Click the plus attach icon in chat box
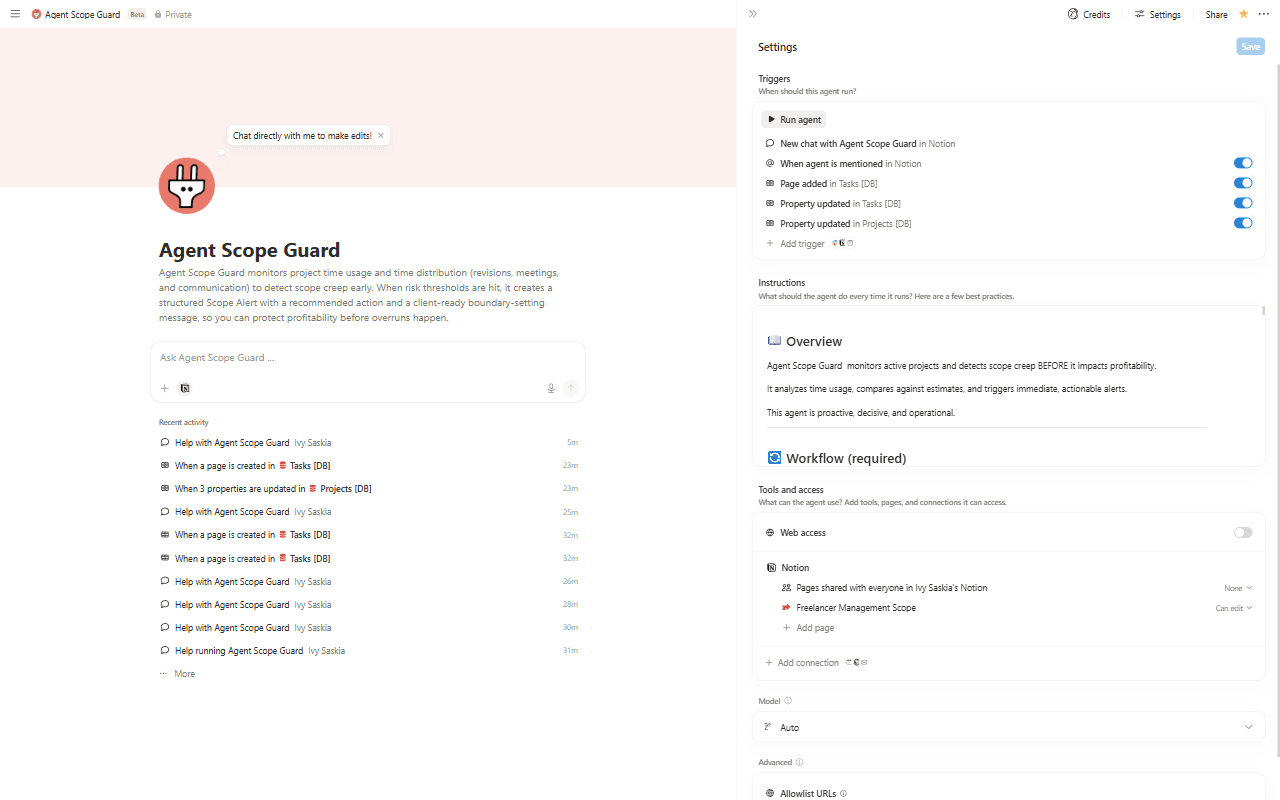The height and width of the screenshot is (800, 1280). 165,388
